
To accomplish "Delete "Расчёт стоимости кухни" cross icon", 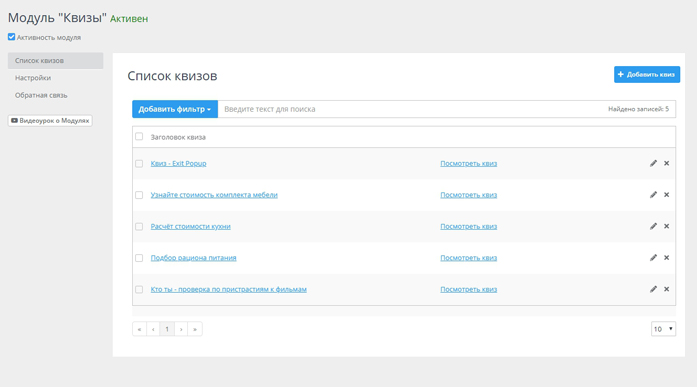I will click(x=666, y=226).
